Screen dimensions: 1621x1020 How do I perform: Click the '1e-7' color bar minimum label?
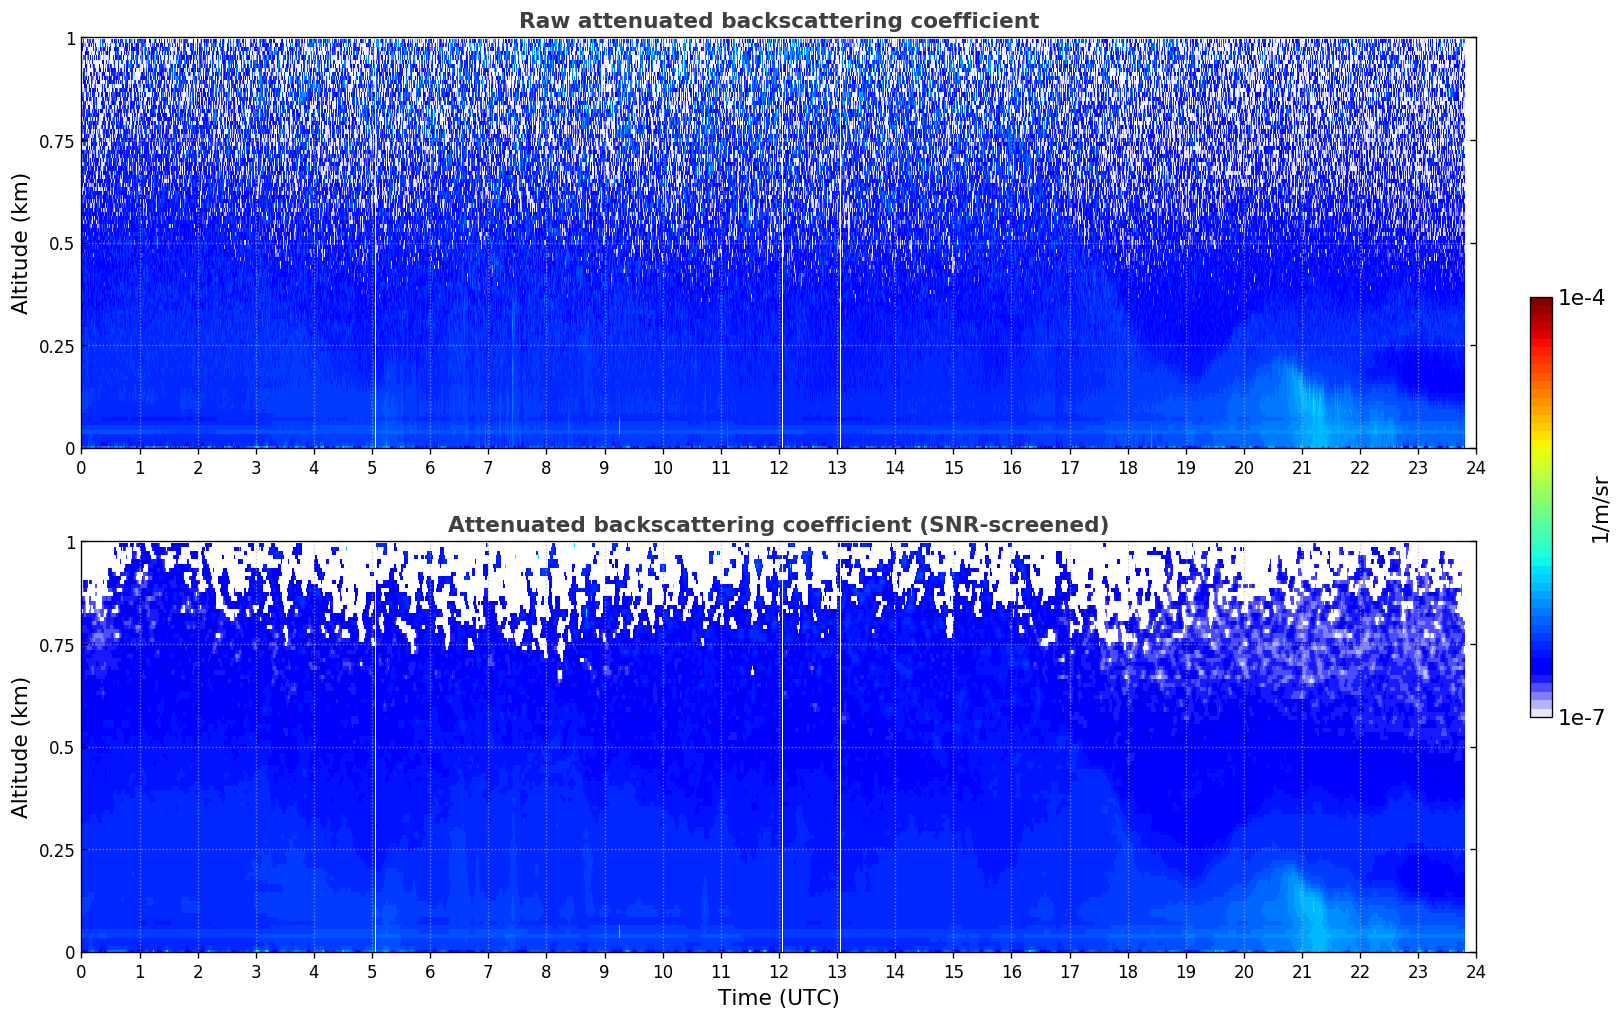click(1581, 718)
